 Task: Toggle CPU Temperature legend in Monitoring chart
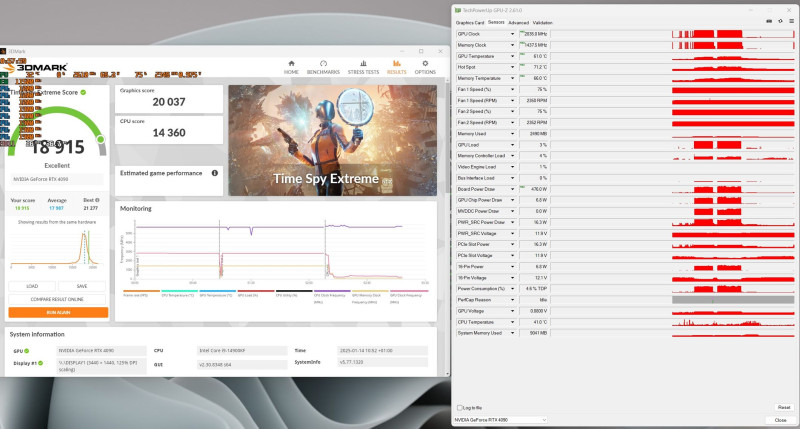pyautogui.click(x=179, y=293)
